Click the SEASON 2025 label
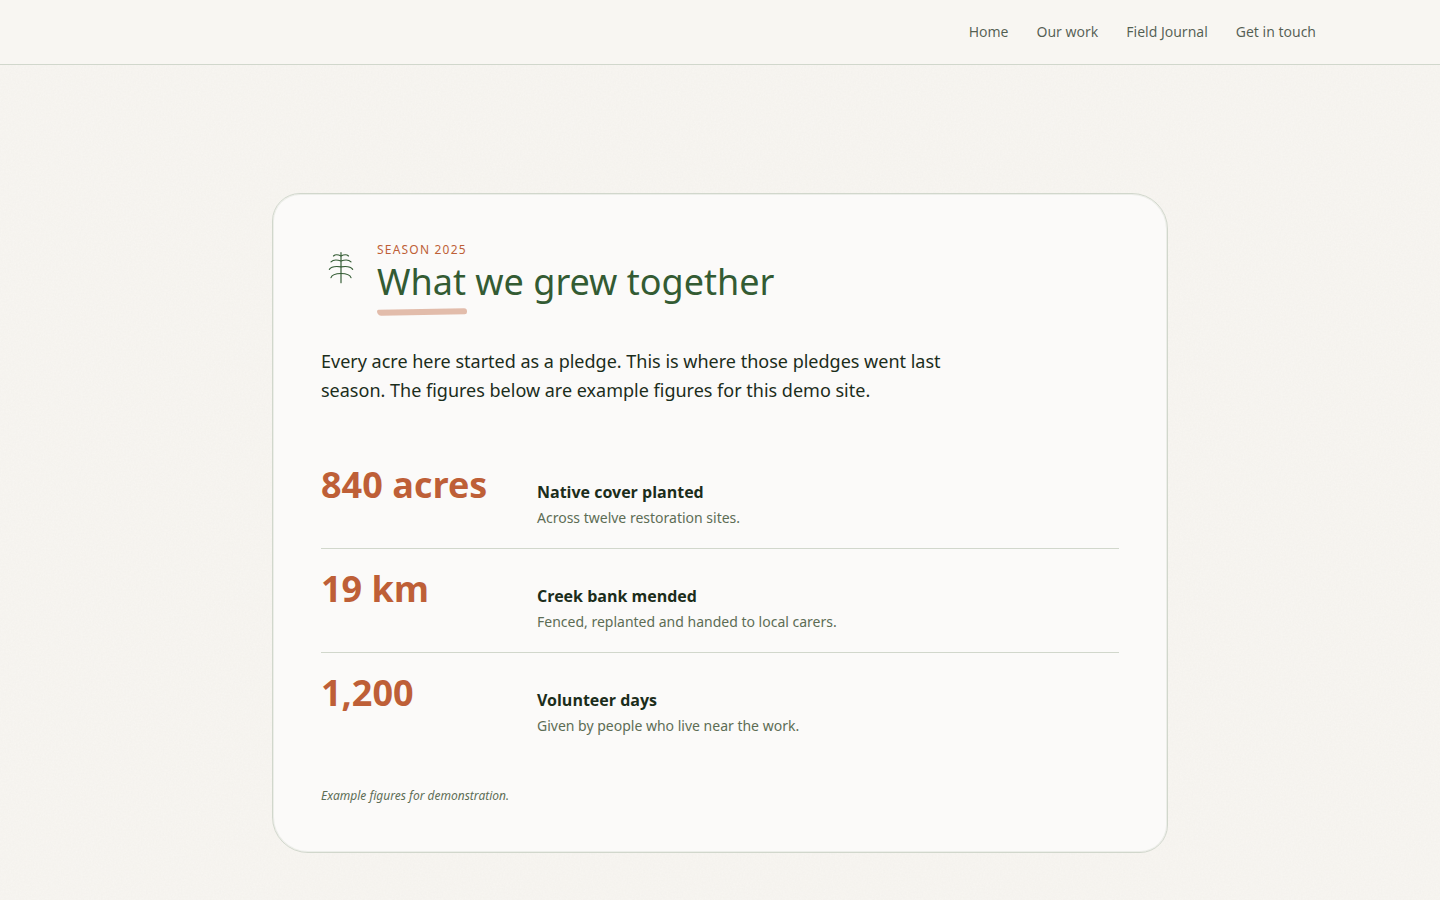Image resolution: width=1440 pixels, height=900 pixels. coord(421,250)
